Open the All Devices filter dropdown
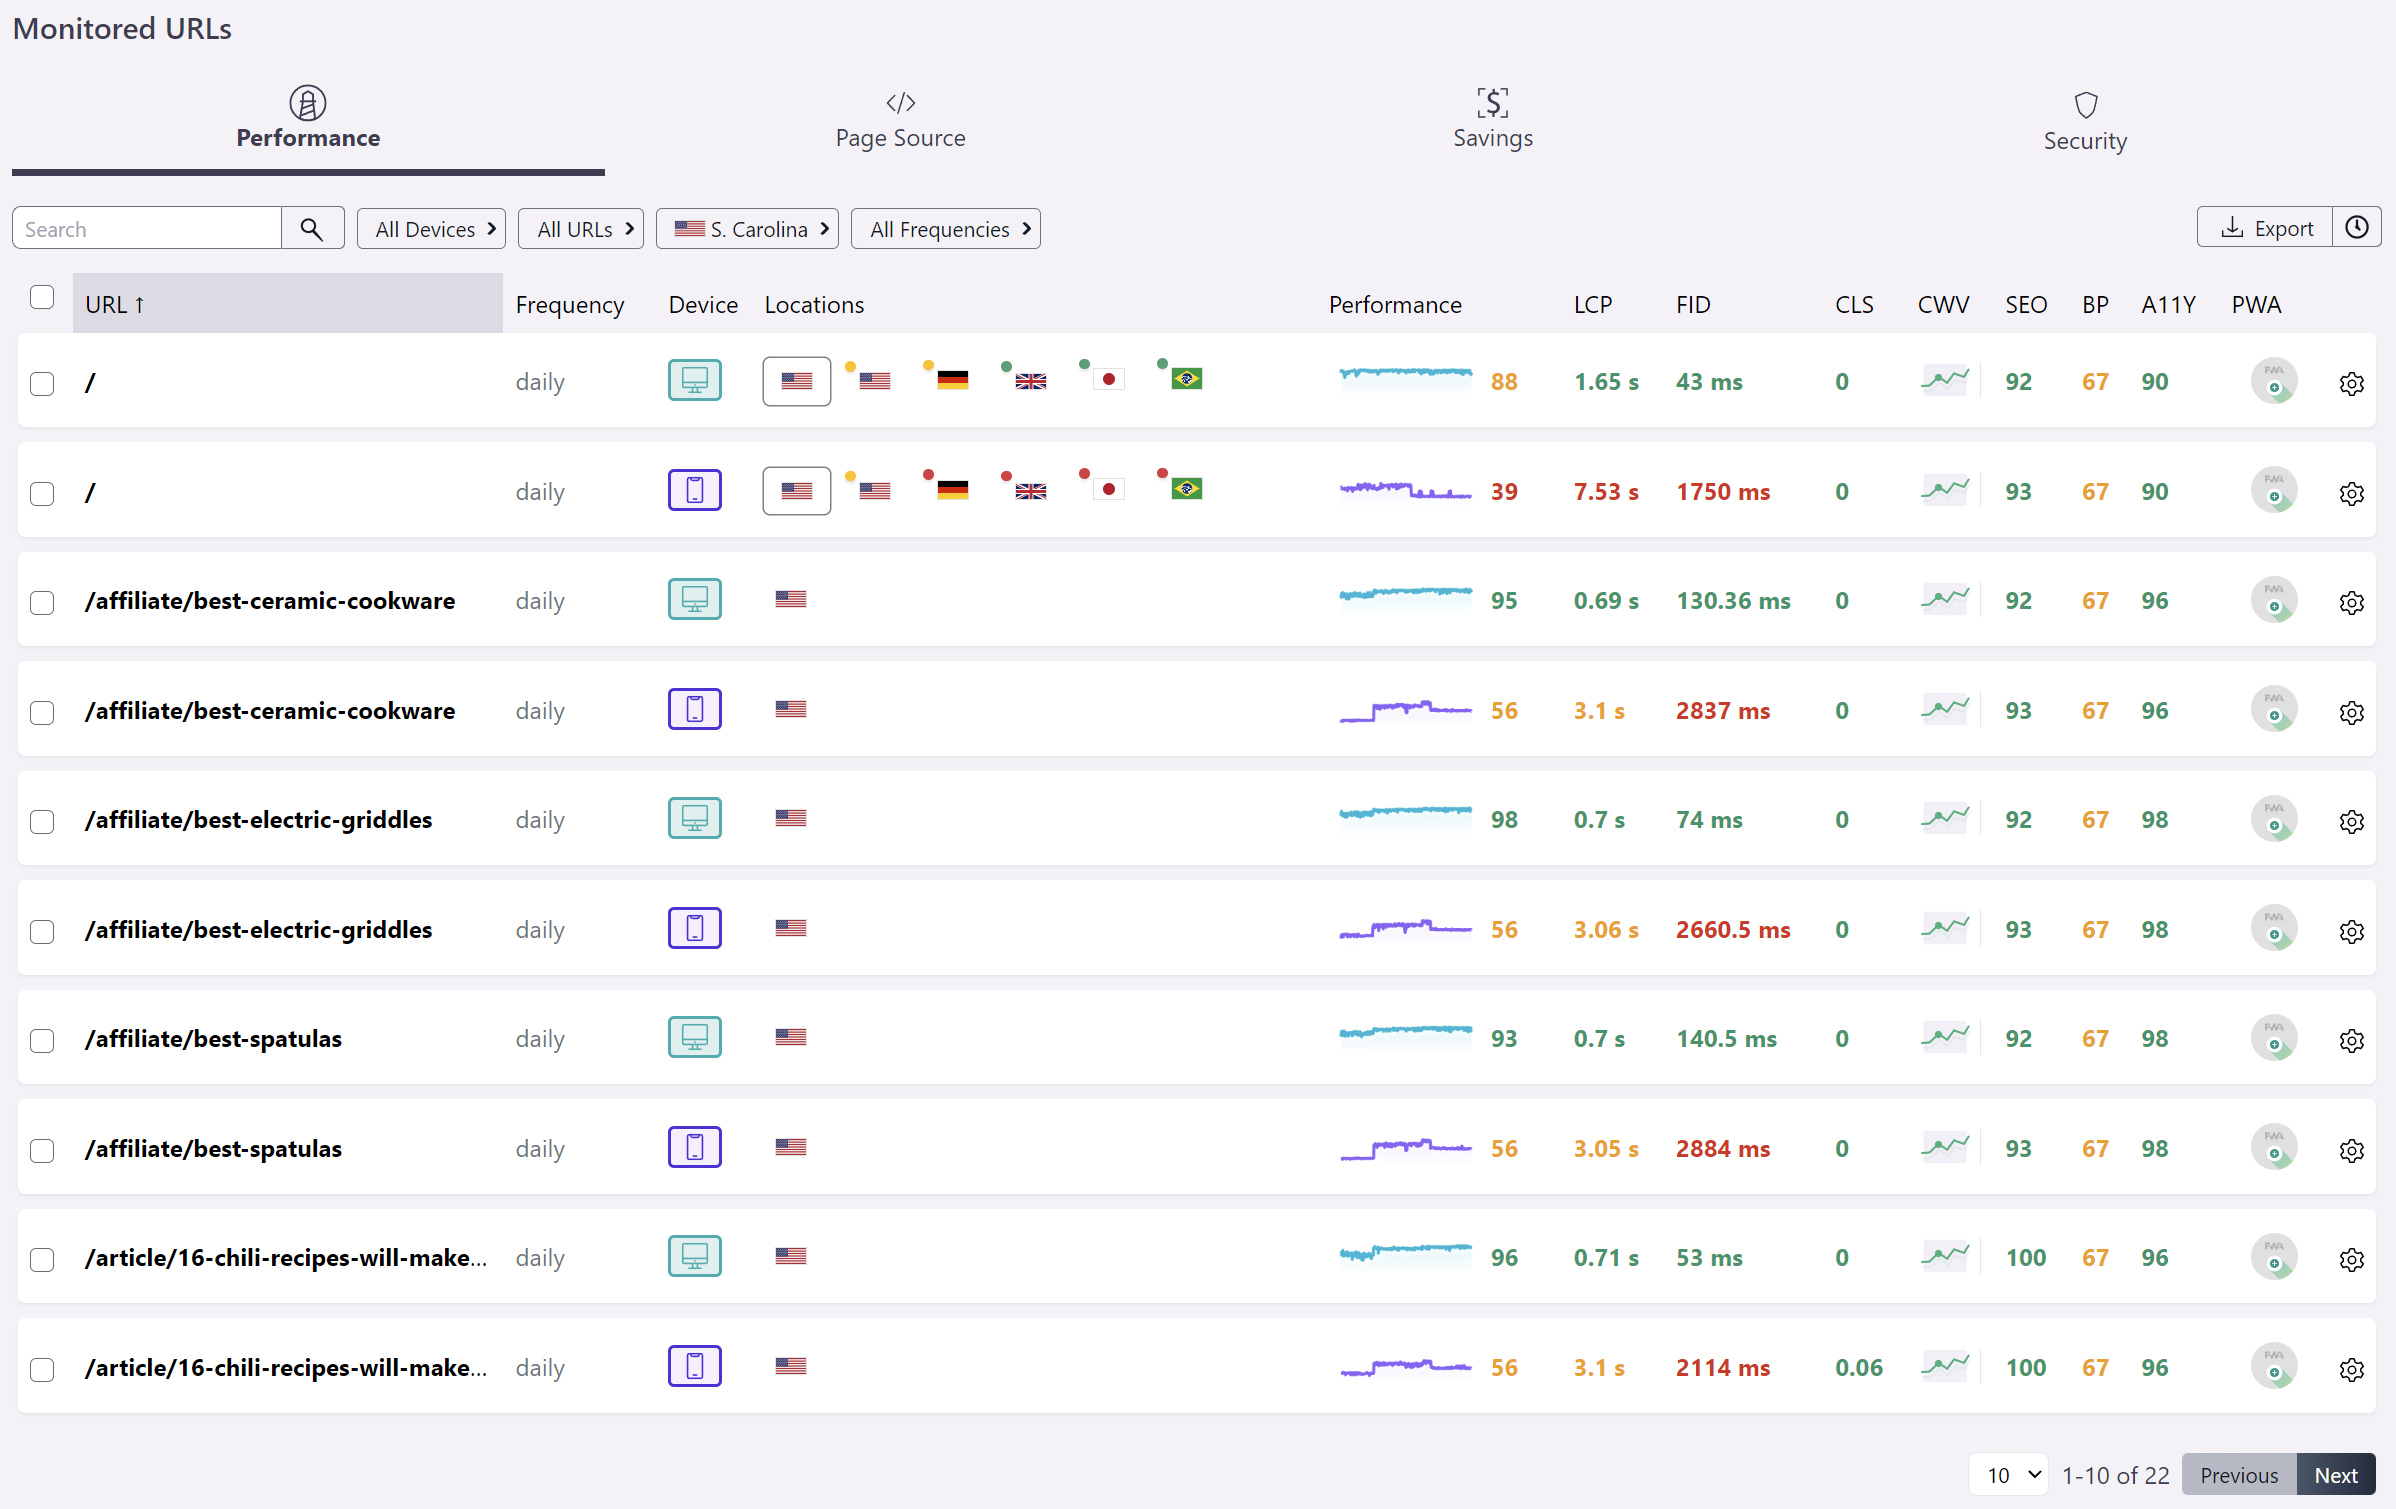 click(431, 229)
